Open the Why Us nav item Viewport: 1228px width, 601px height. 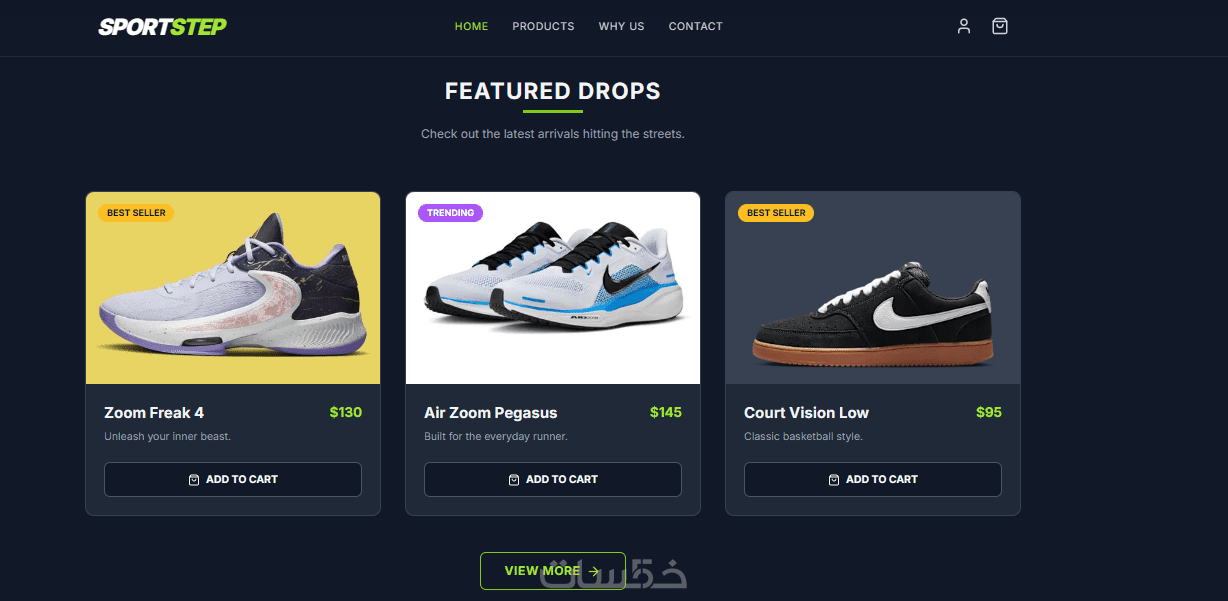click(621, 26)
